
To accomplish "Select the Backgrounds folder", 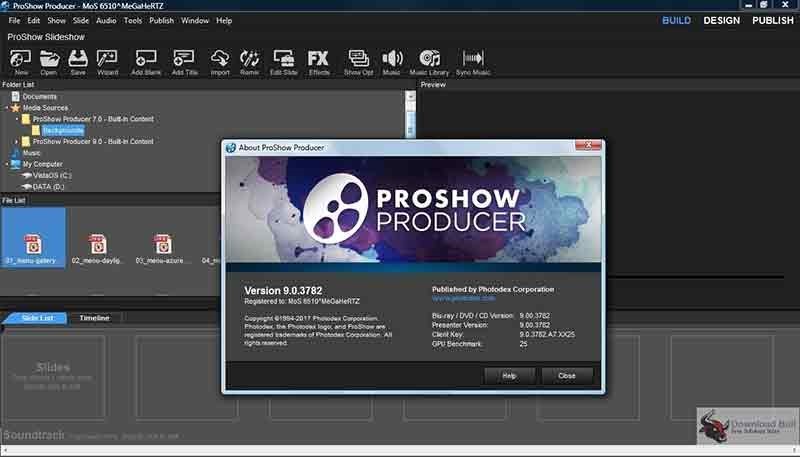I will pos(63,131).
